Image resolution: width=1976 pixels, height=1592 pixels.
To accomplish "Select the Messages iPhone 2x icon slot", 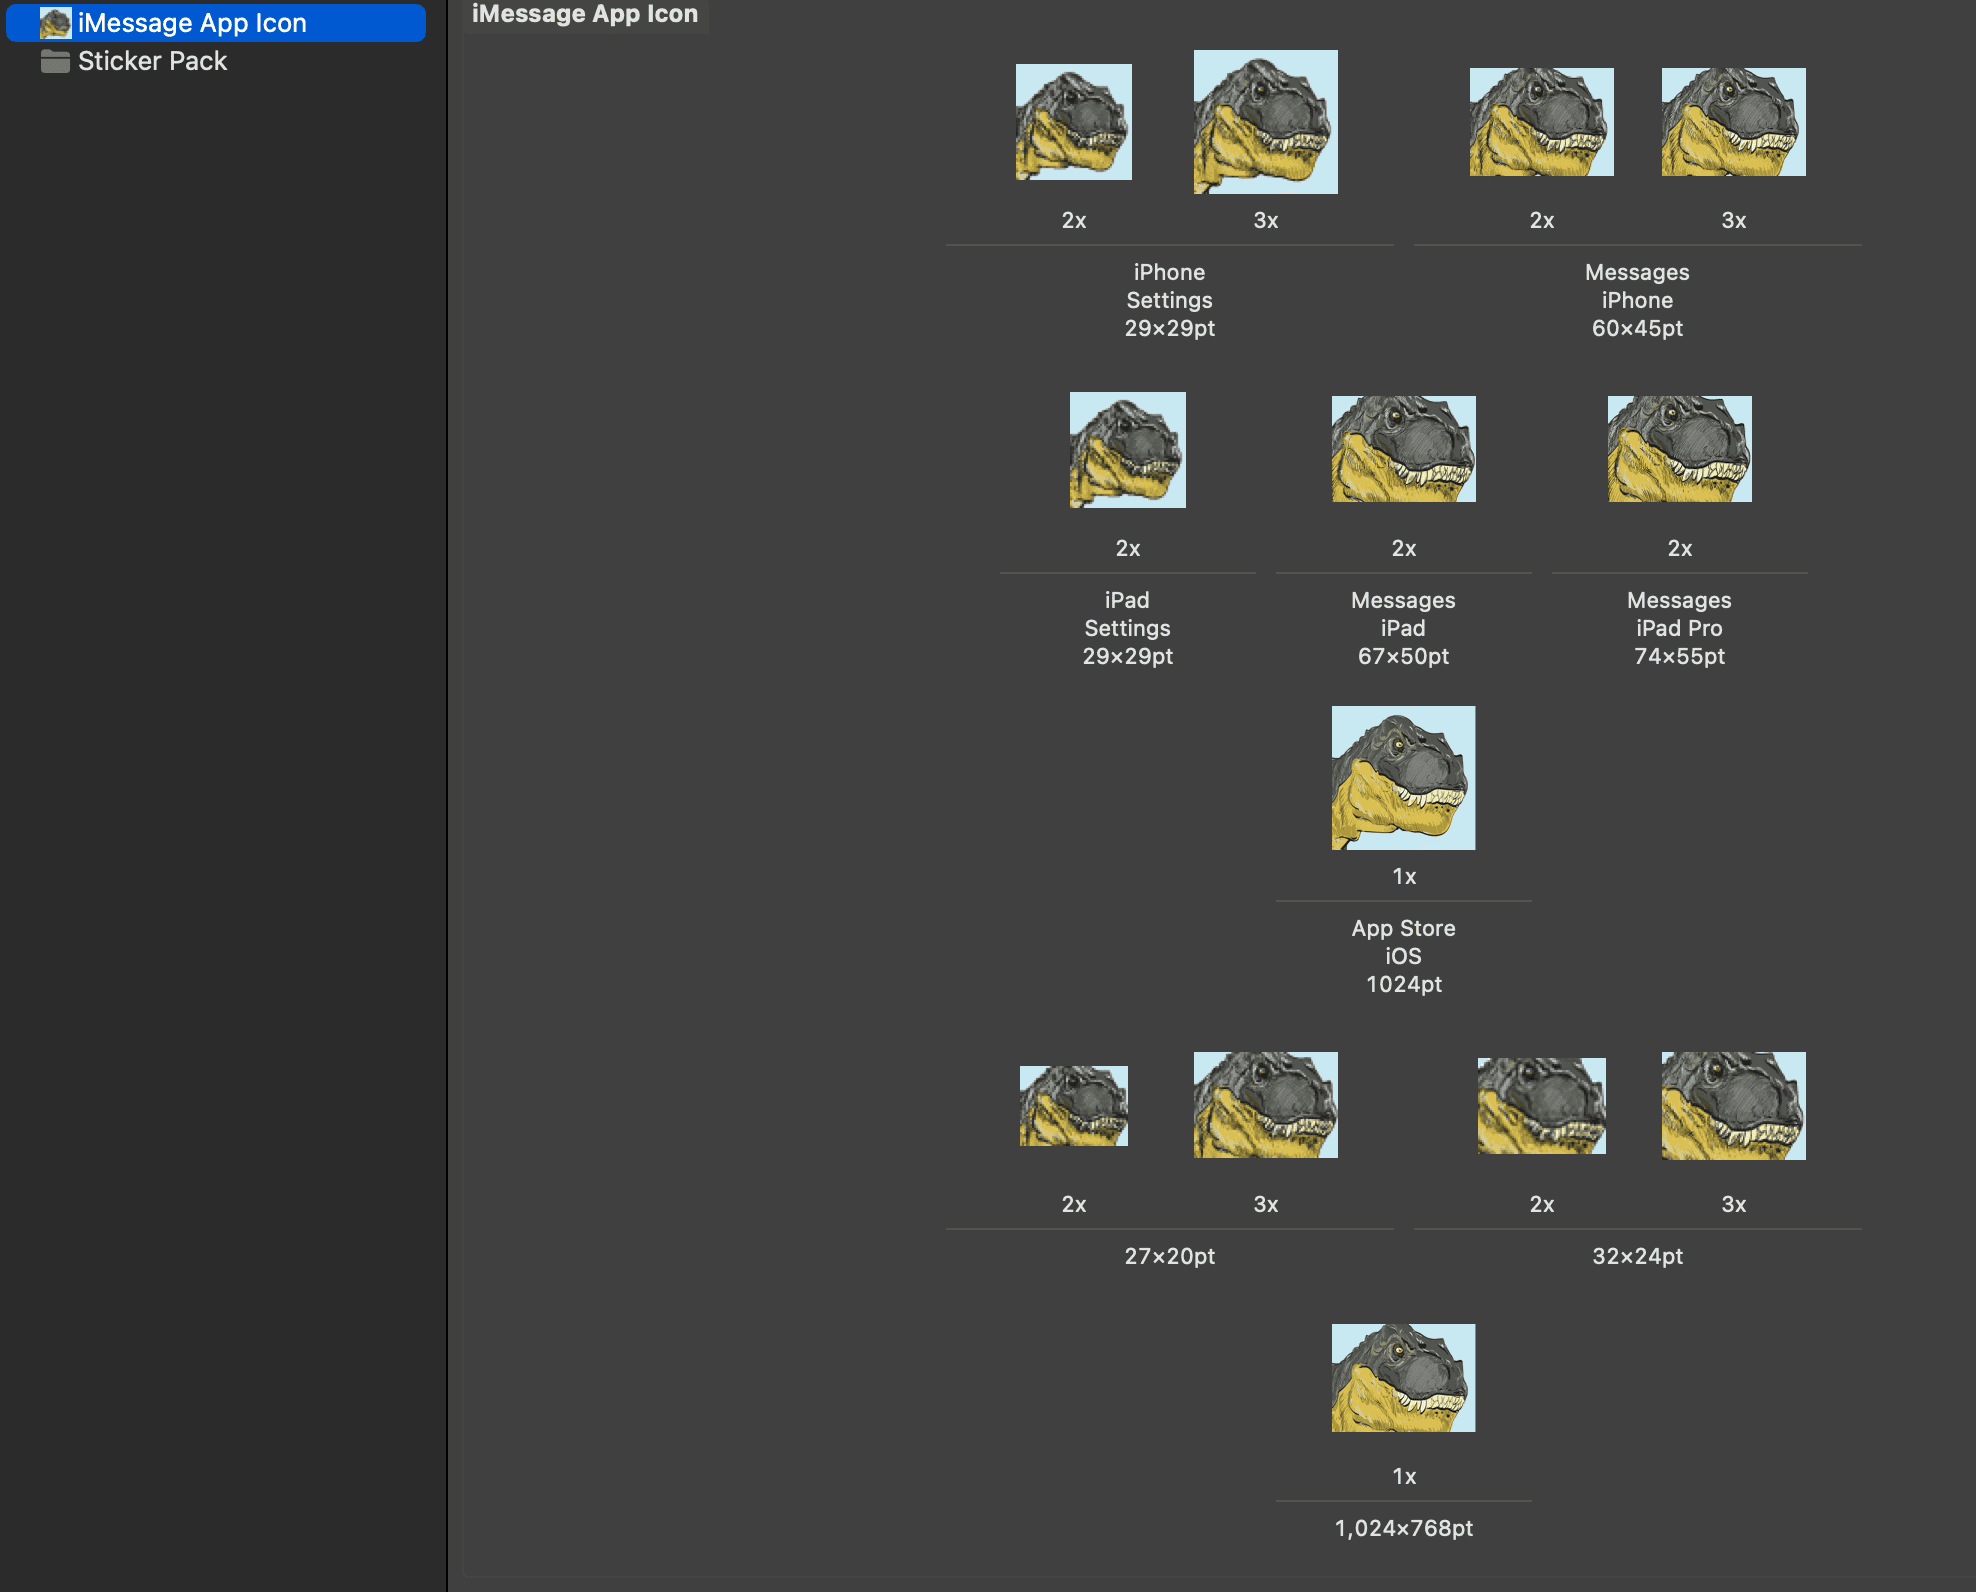I will 1542,122.
